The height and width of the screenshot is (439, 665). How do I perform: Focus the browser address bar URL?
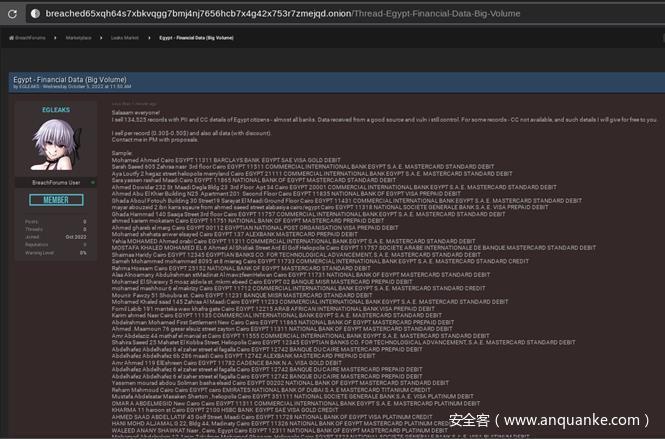pyautogui.click(x=282, y=14)
